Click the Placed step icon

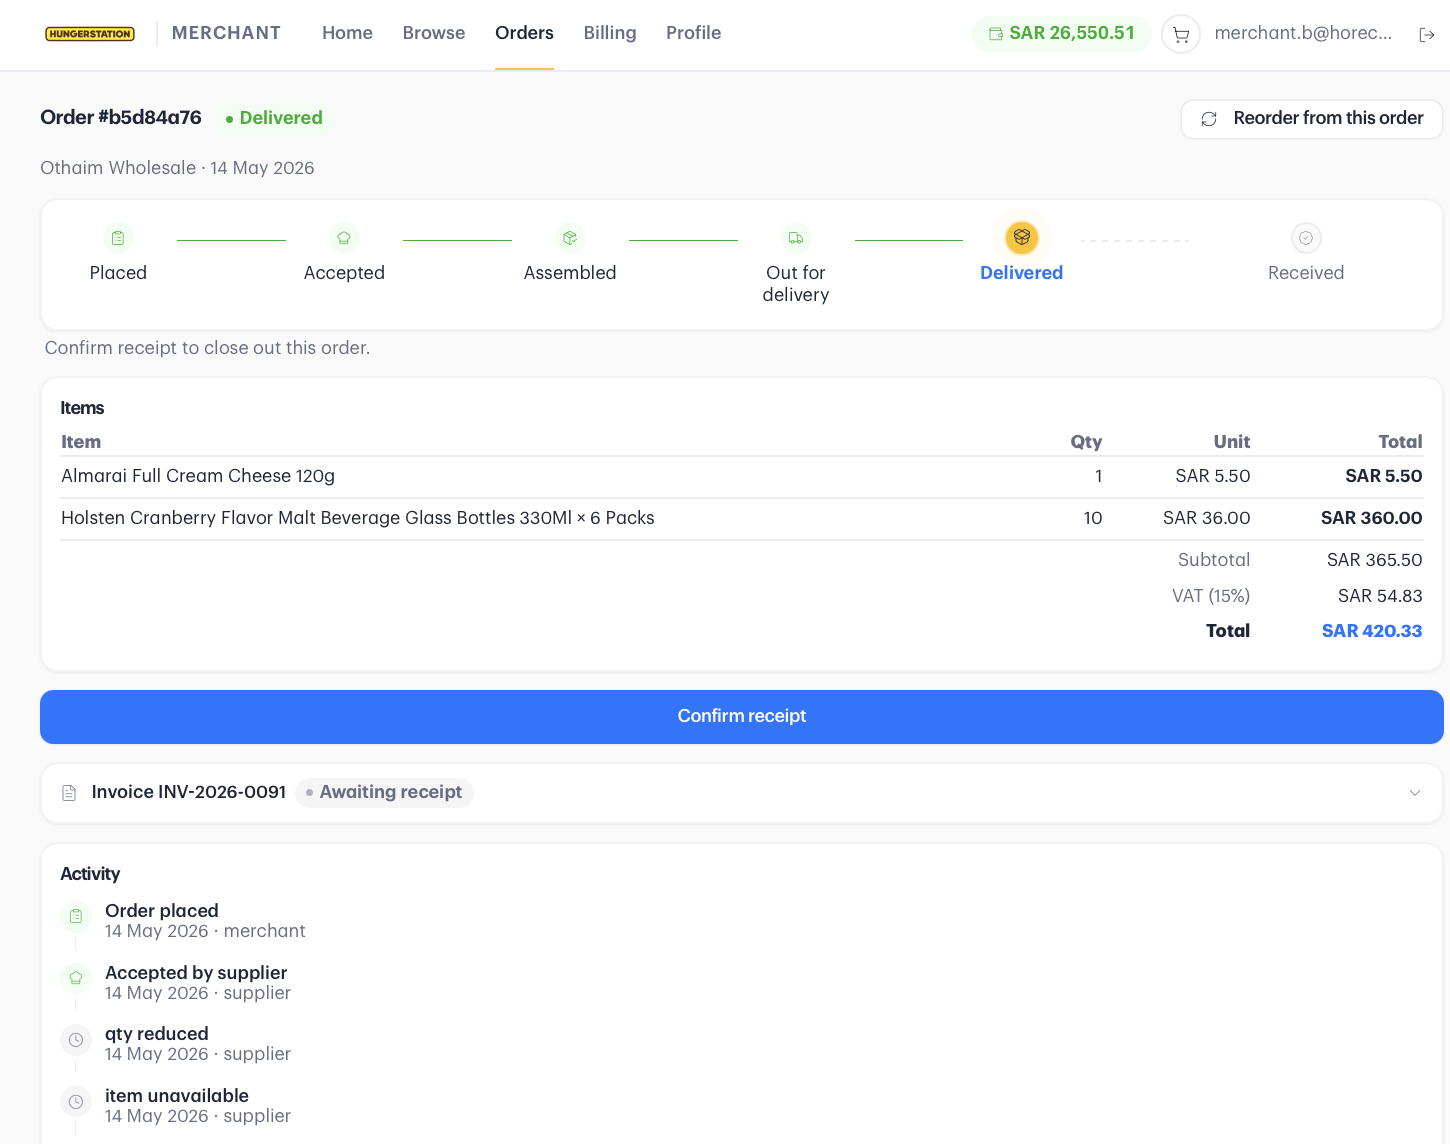pos(118,238)
